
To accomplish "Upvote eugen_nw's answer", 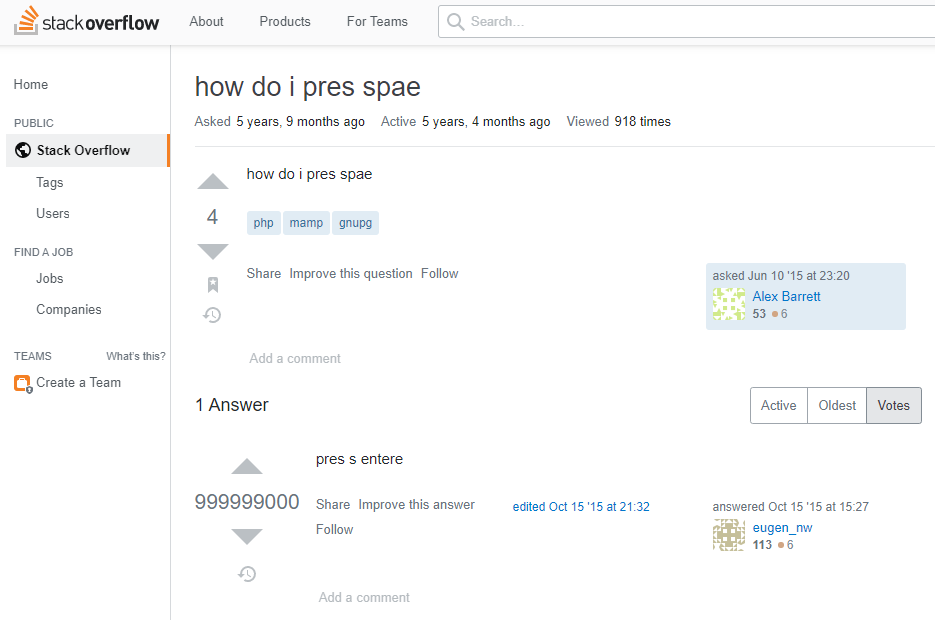I will tap(247, 466).
